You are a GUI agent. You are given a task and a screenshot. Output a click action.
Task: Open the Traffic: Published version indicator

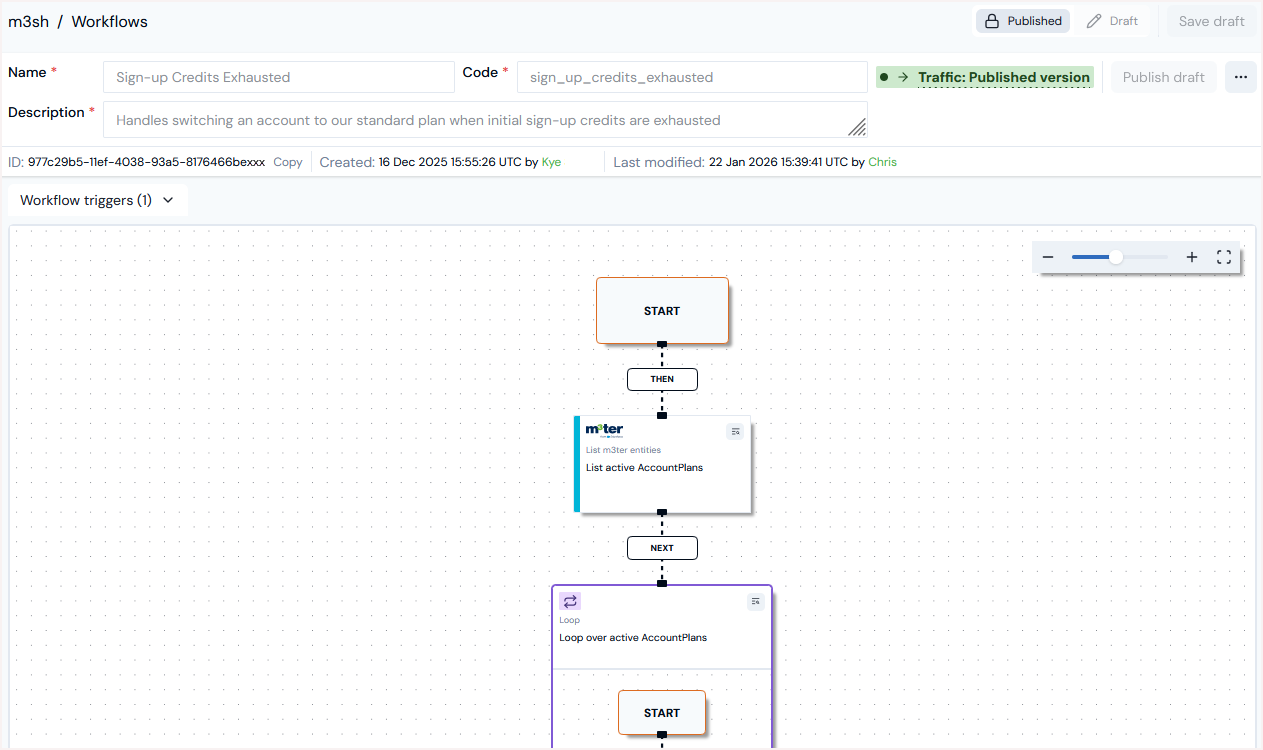tap(985, 77)
